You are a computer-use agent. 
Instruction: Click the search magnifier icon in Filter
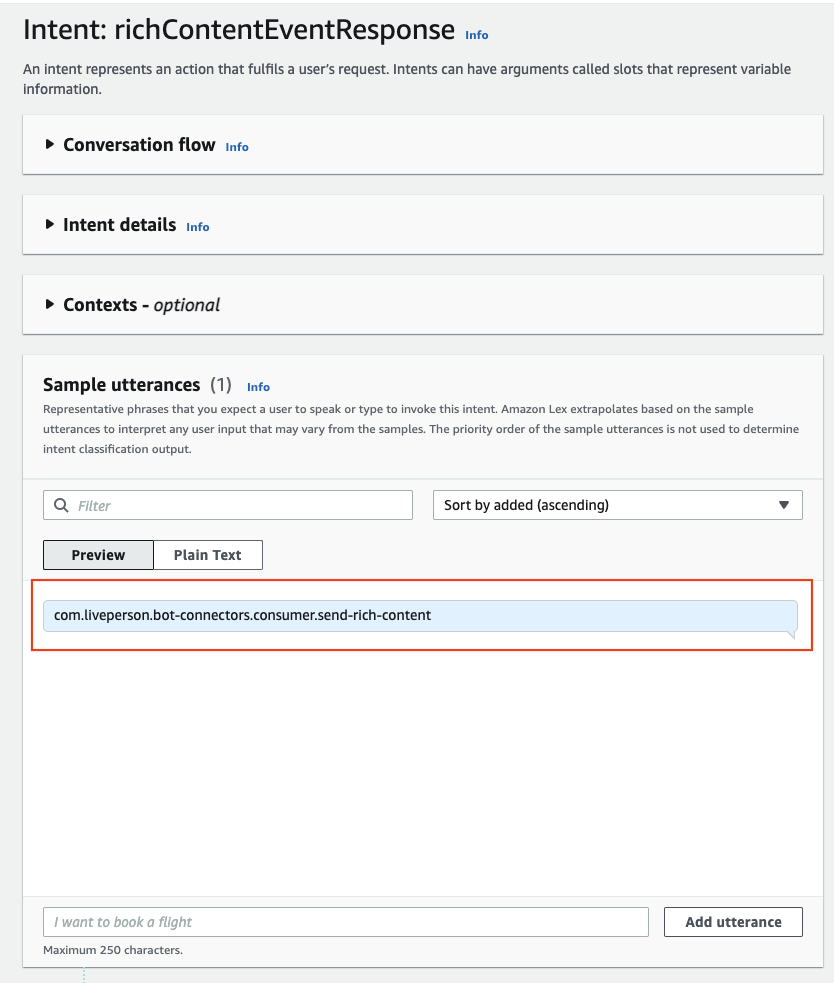point(61,505)
